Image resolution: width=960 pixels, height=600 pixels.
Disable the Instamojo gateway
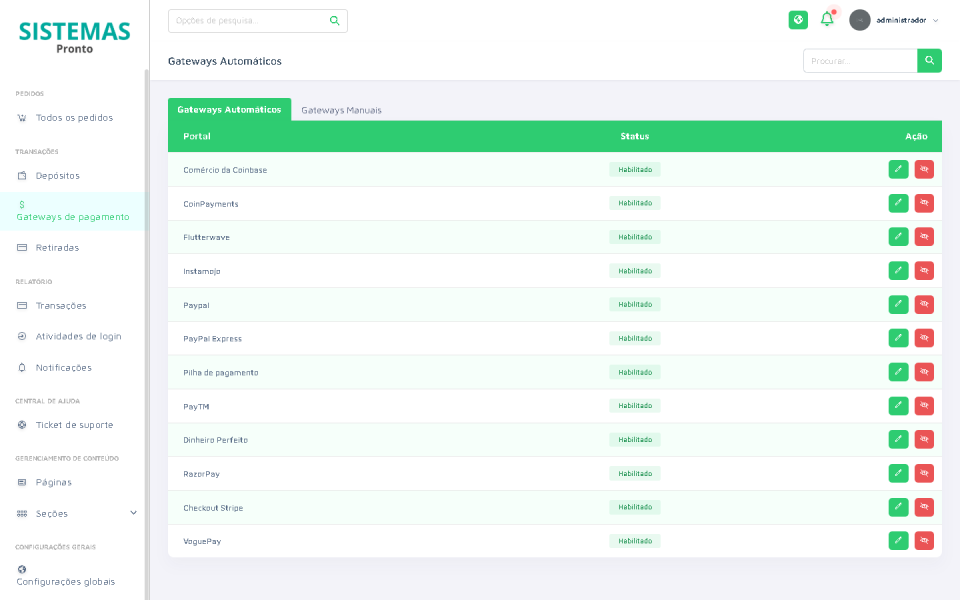click(x=924, y=270)
